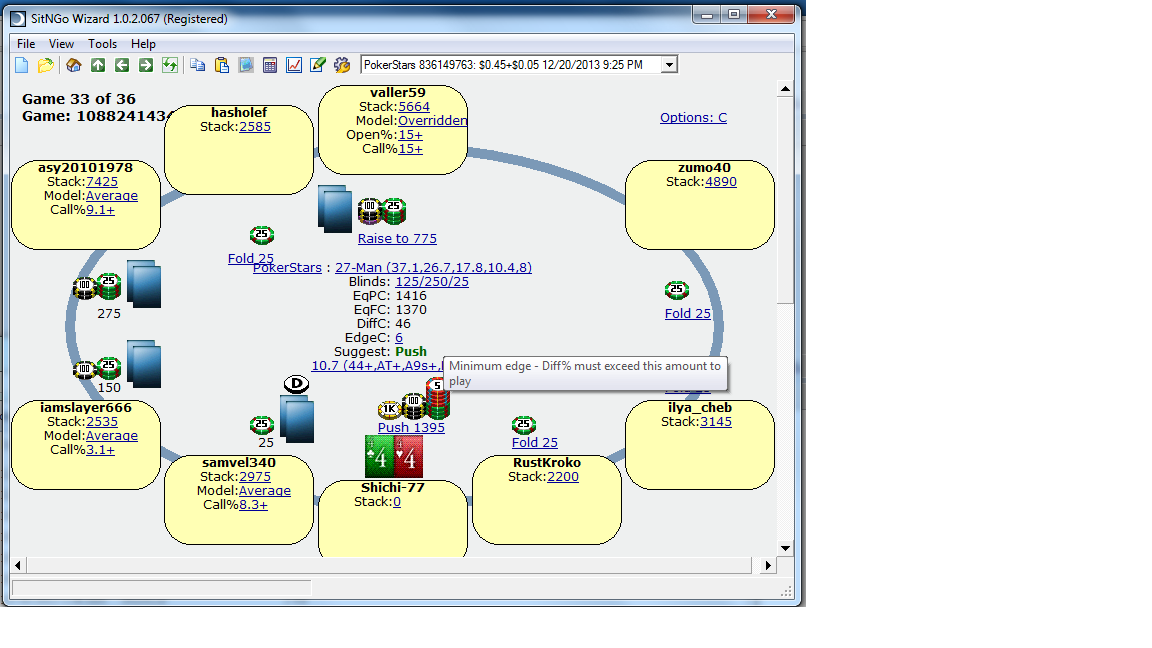The width and height of the screenshot is (1152, 648).
Task: Change valler59's Call% 15+ range
Action: [411, 149]
